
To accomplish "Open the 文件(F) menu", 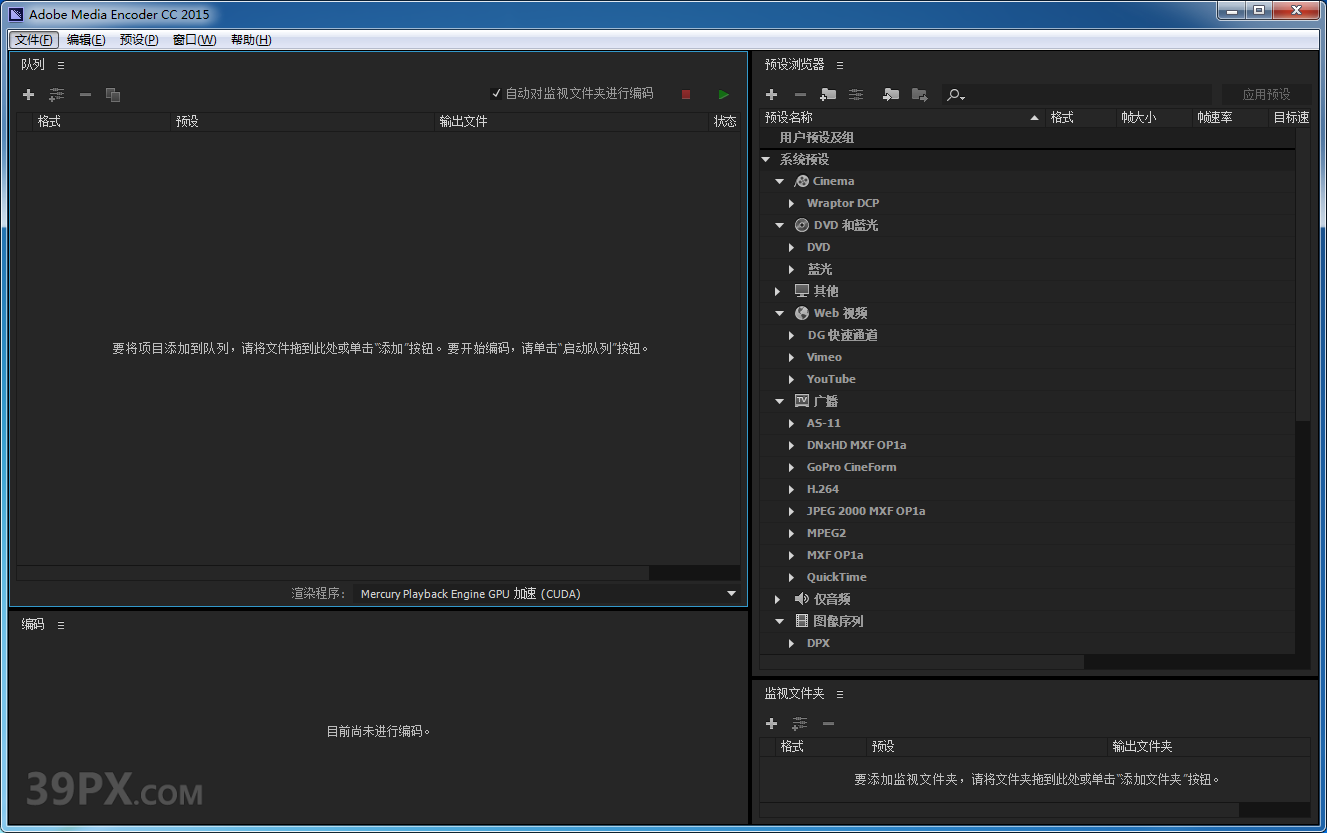I will point(34,40).
